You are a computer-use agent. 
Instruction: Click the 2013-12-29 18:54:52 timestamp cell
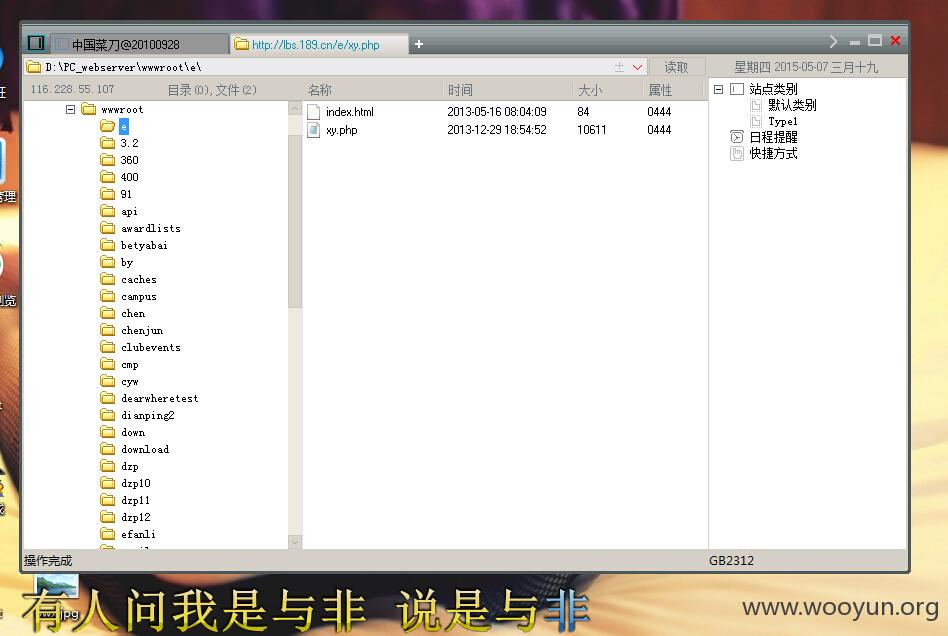497,130
